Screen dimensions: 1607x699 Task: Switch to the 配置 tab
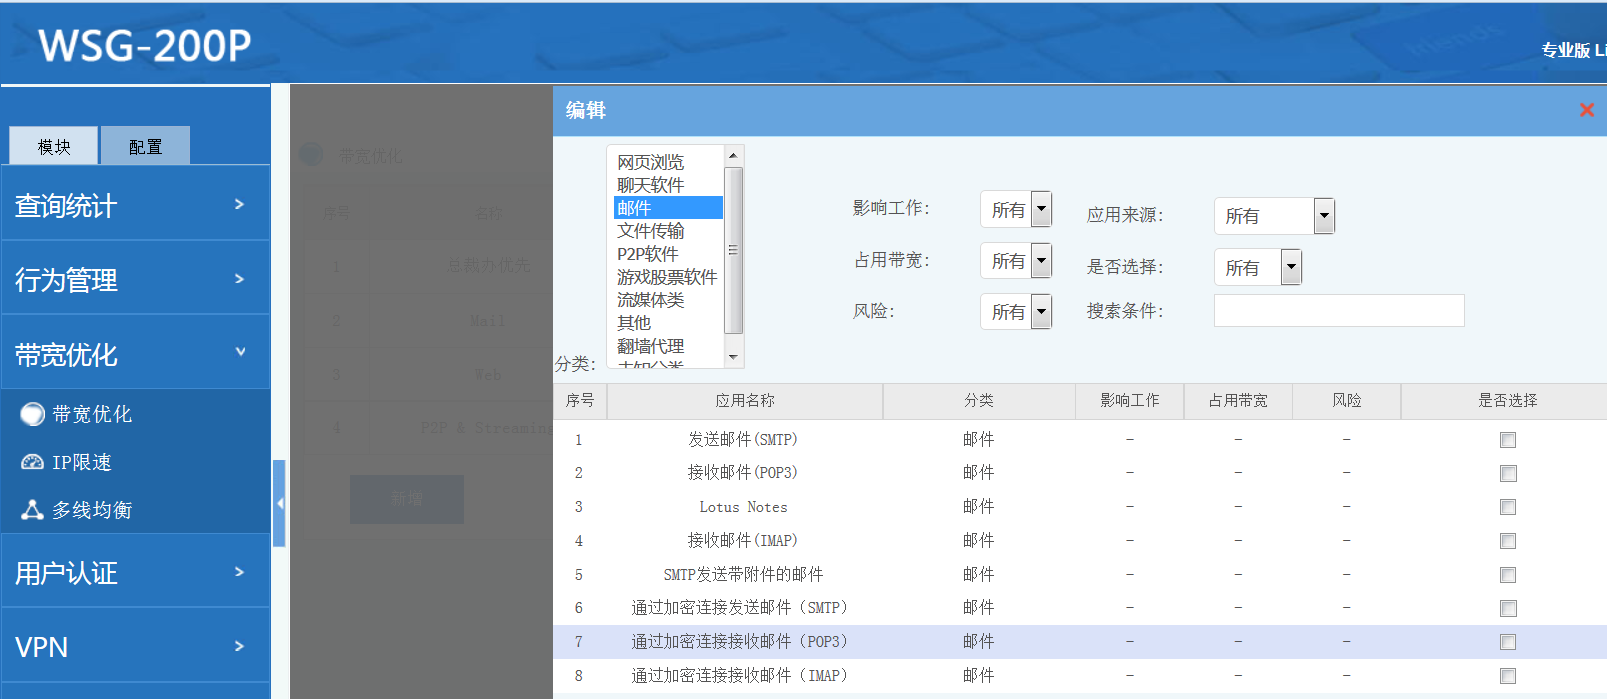[145, 146]
